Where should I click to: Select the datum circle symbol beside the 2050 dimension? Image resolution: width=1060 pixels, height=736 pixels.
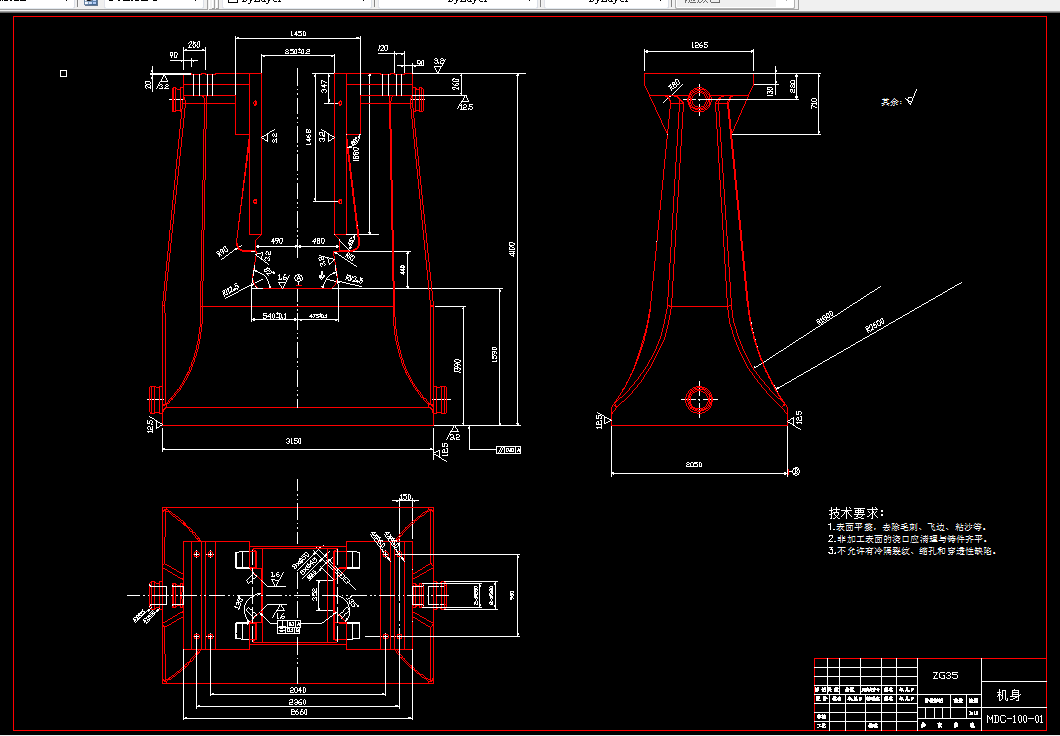[x=796, y=471]
